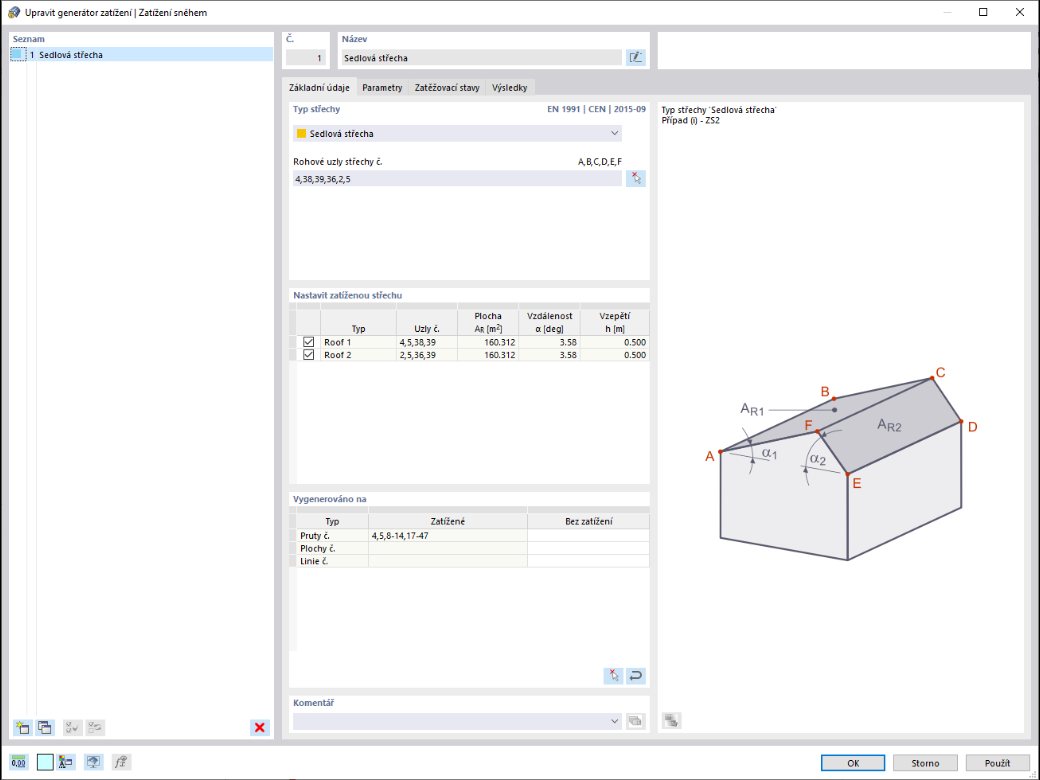This screenshot has width=1040, height=780.
Task: Click nodes cell '4,5,38,39'
Action: coord(426,342)
